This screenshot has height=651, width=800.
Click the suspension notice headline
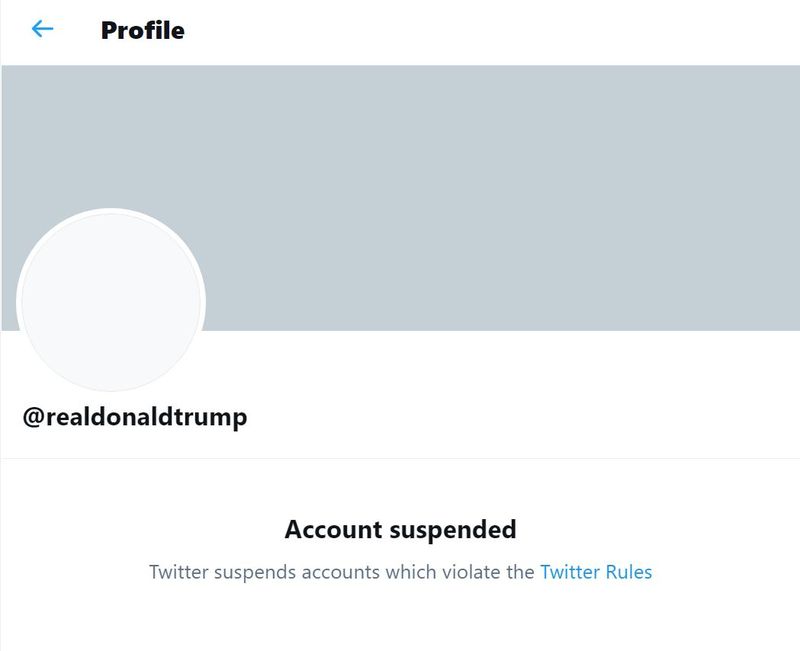pos(400,529)
